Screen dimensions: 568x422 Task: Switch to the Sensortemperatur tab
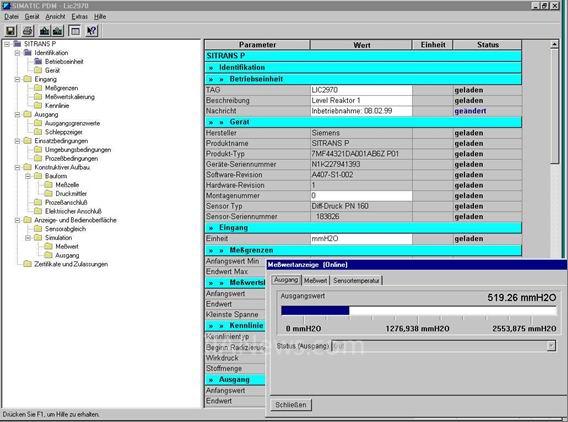click(356, 280)
